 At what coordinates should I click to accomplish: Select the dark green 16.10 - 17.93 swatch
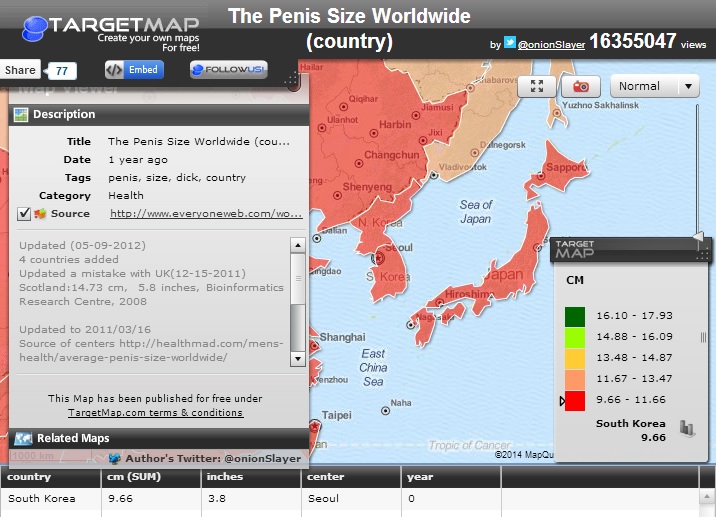(574, 317)
